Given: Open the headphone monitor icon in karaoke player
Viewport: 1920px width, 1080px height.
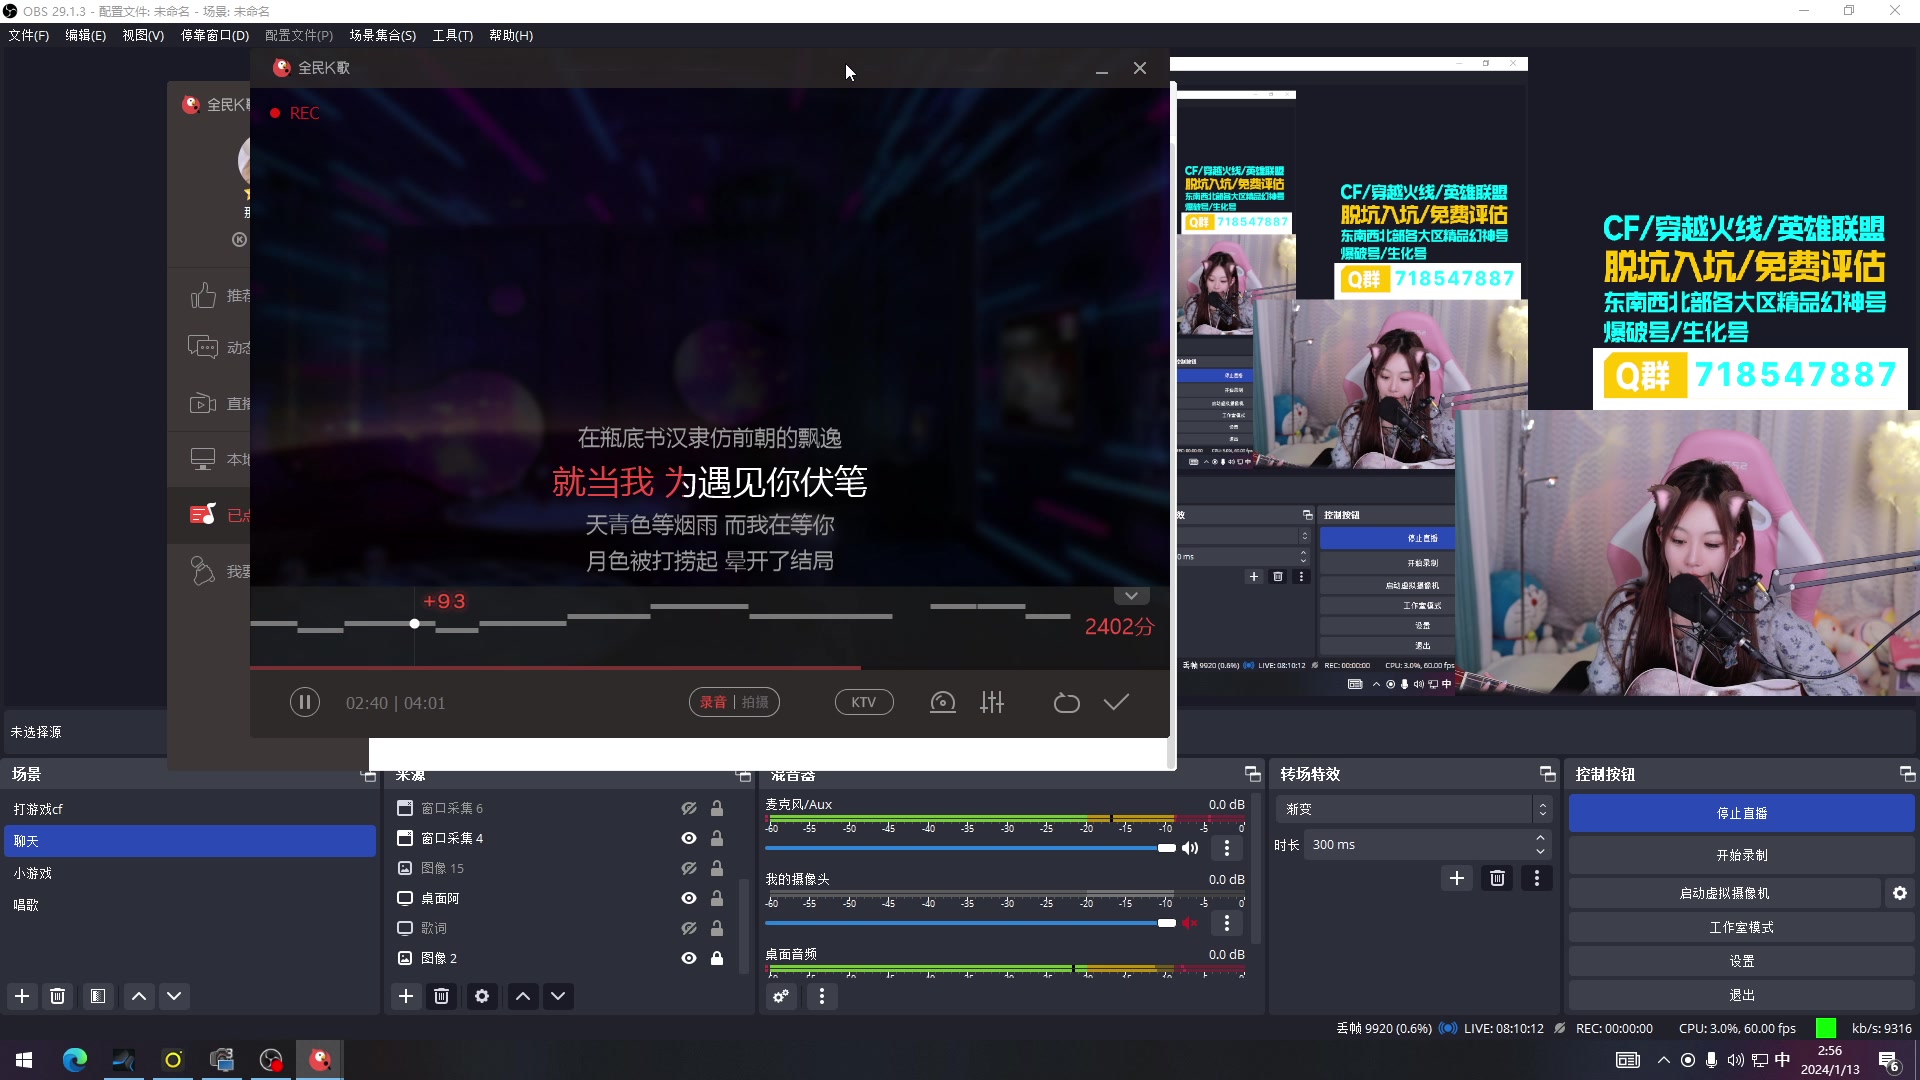Looking at the screenshot, I should tap(943, 702).
